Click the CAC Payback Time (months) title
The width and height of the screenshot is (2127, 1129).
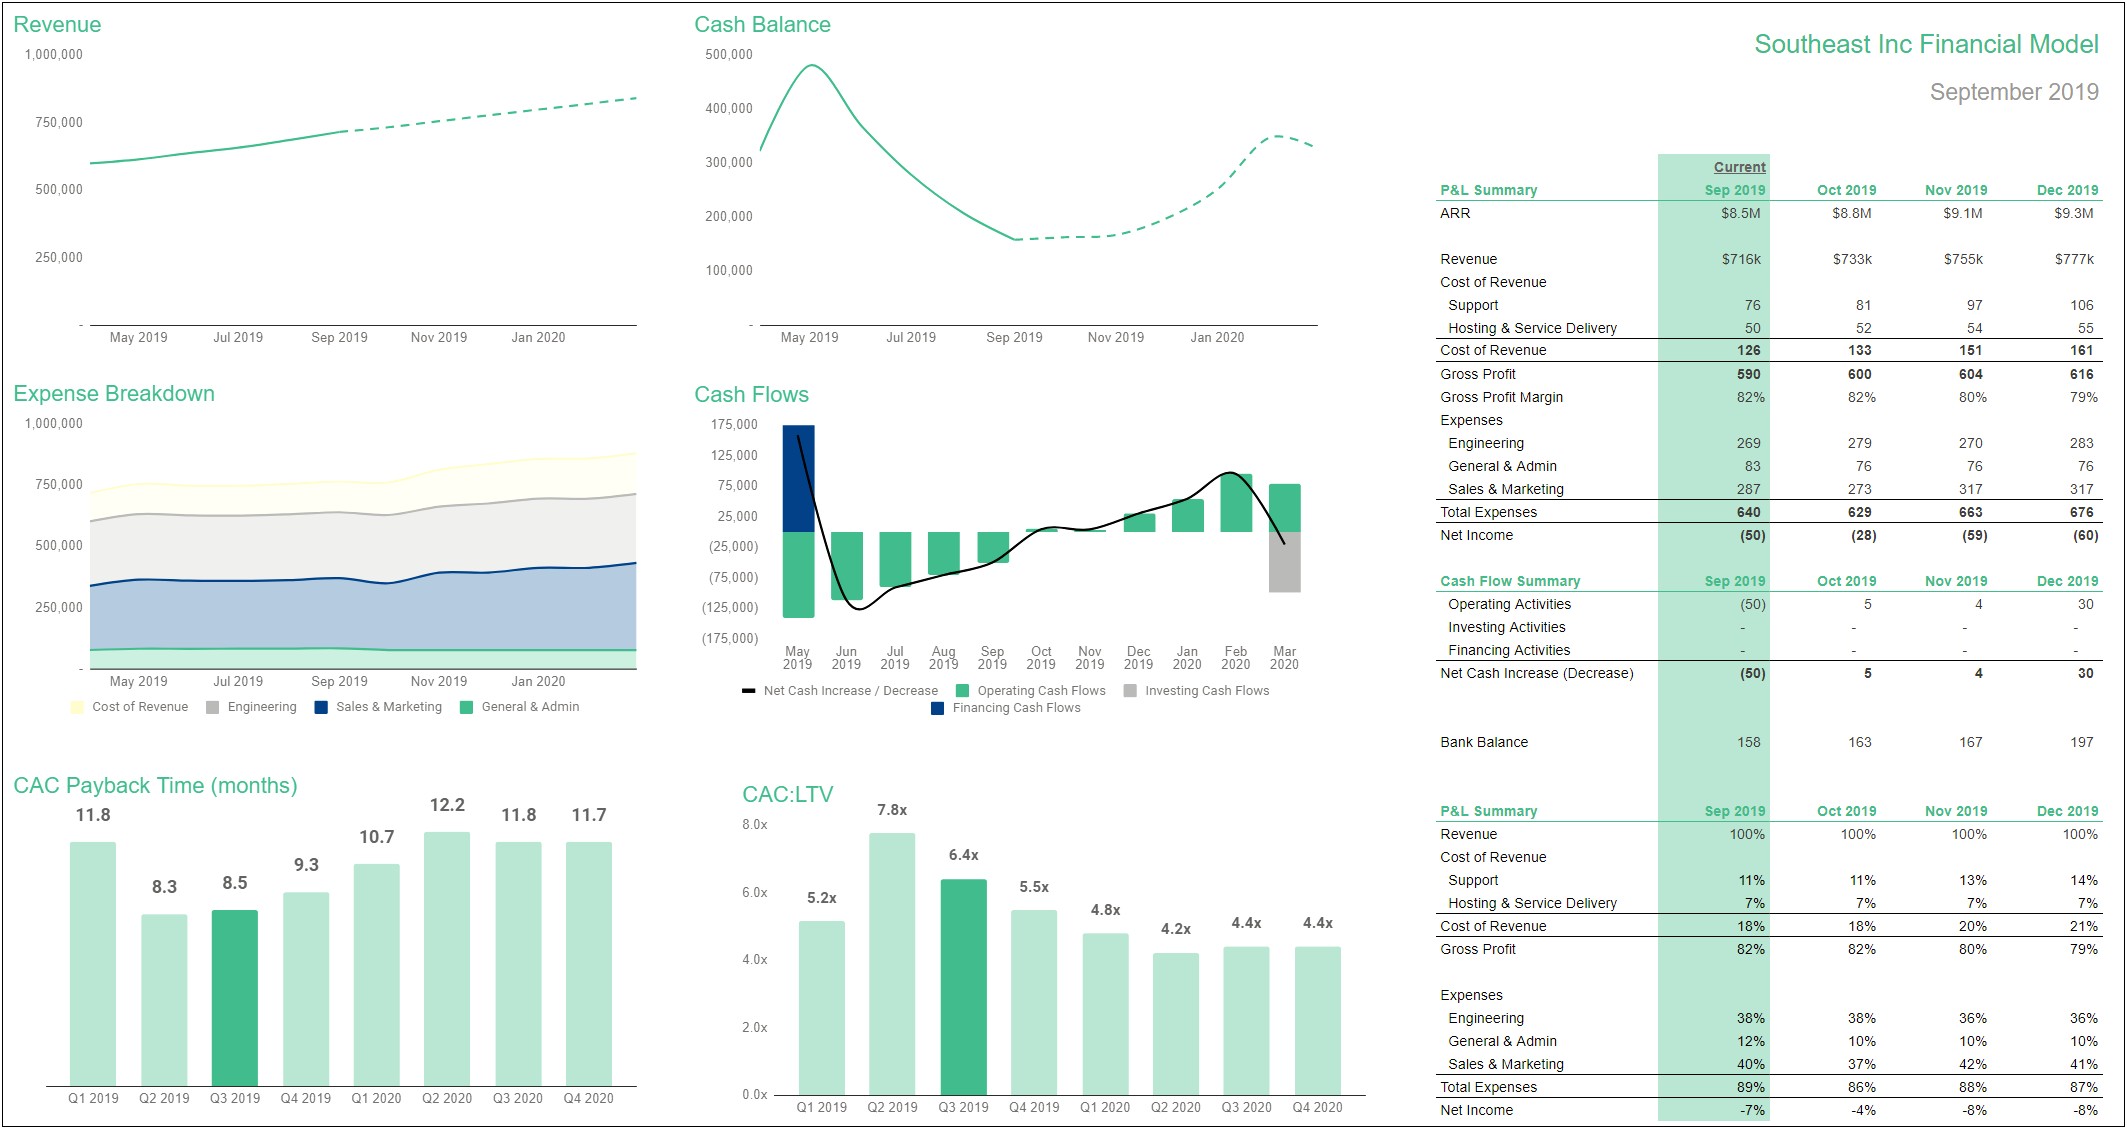(x=155, y=786)
